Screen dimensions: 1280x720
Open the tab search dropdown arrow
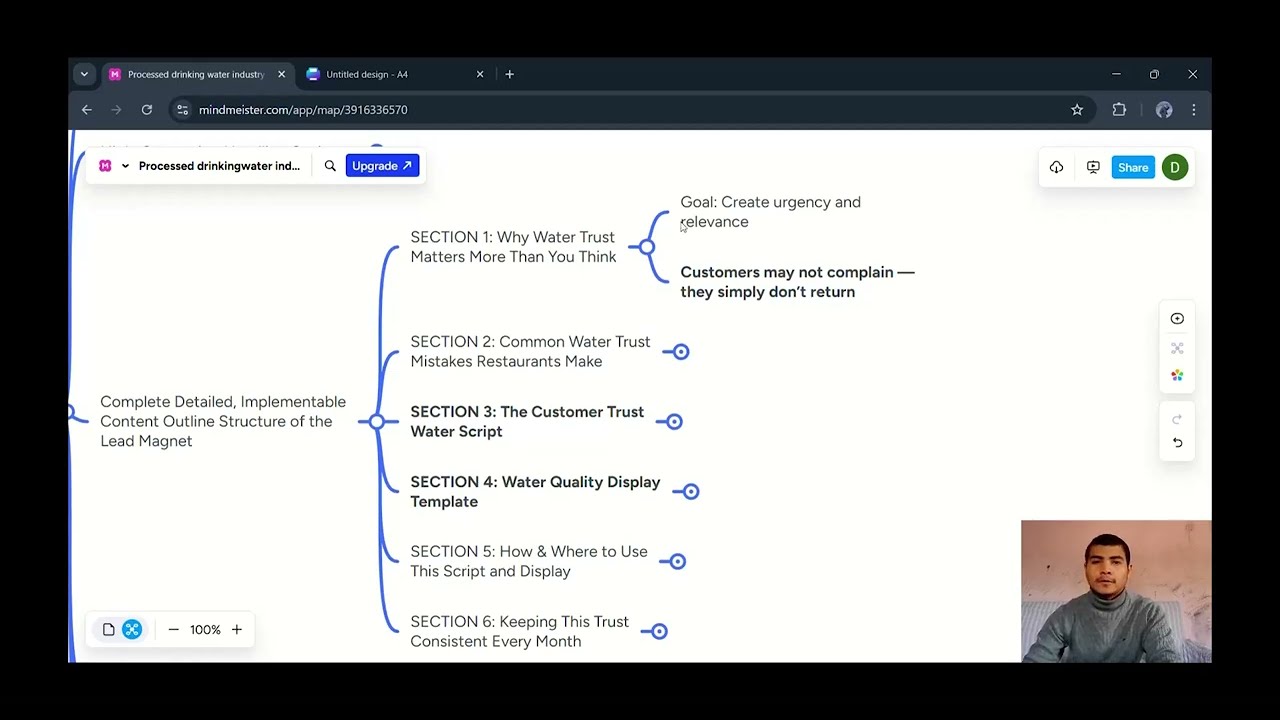[x=84, y=74]
